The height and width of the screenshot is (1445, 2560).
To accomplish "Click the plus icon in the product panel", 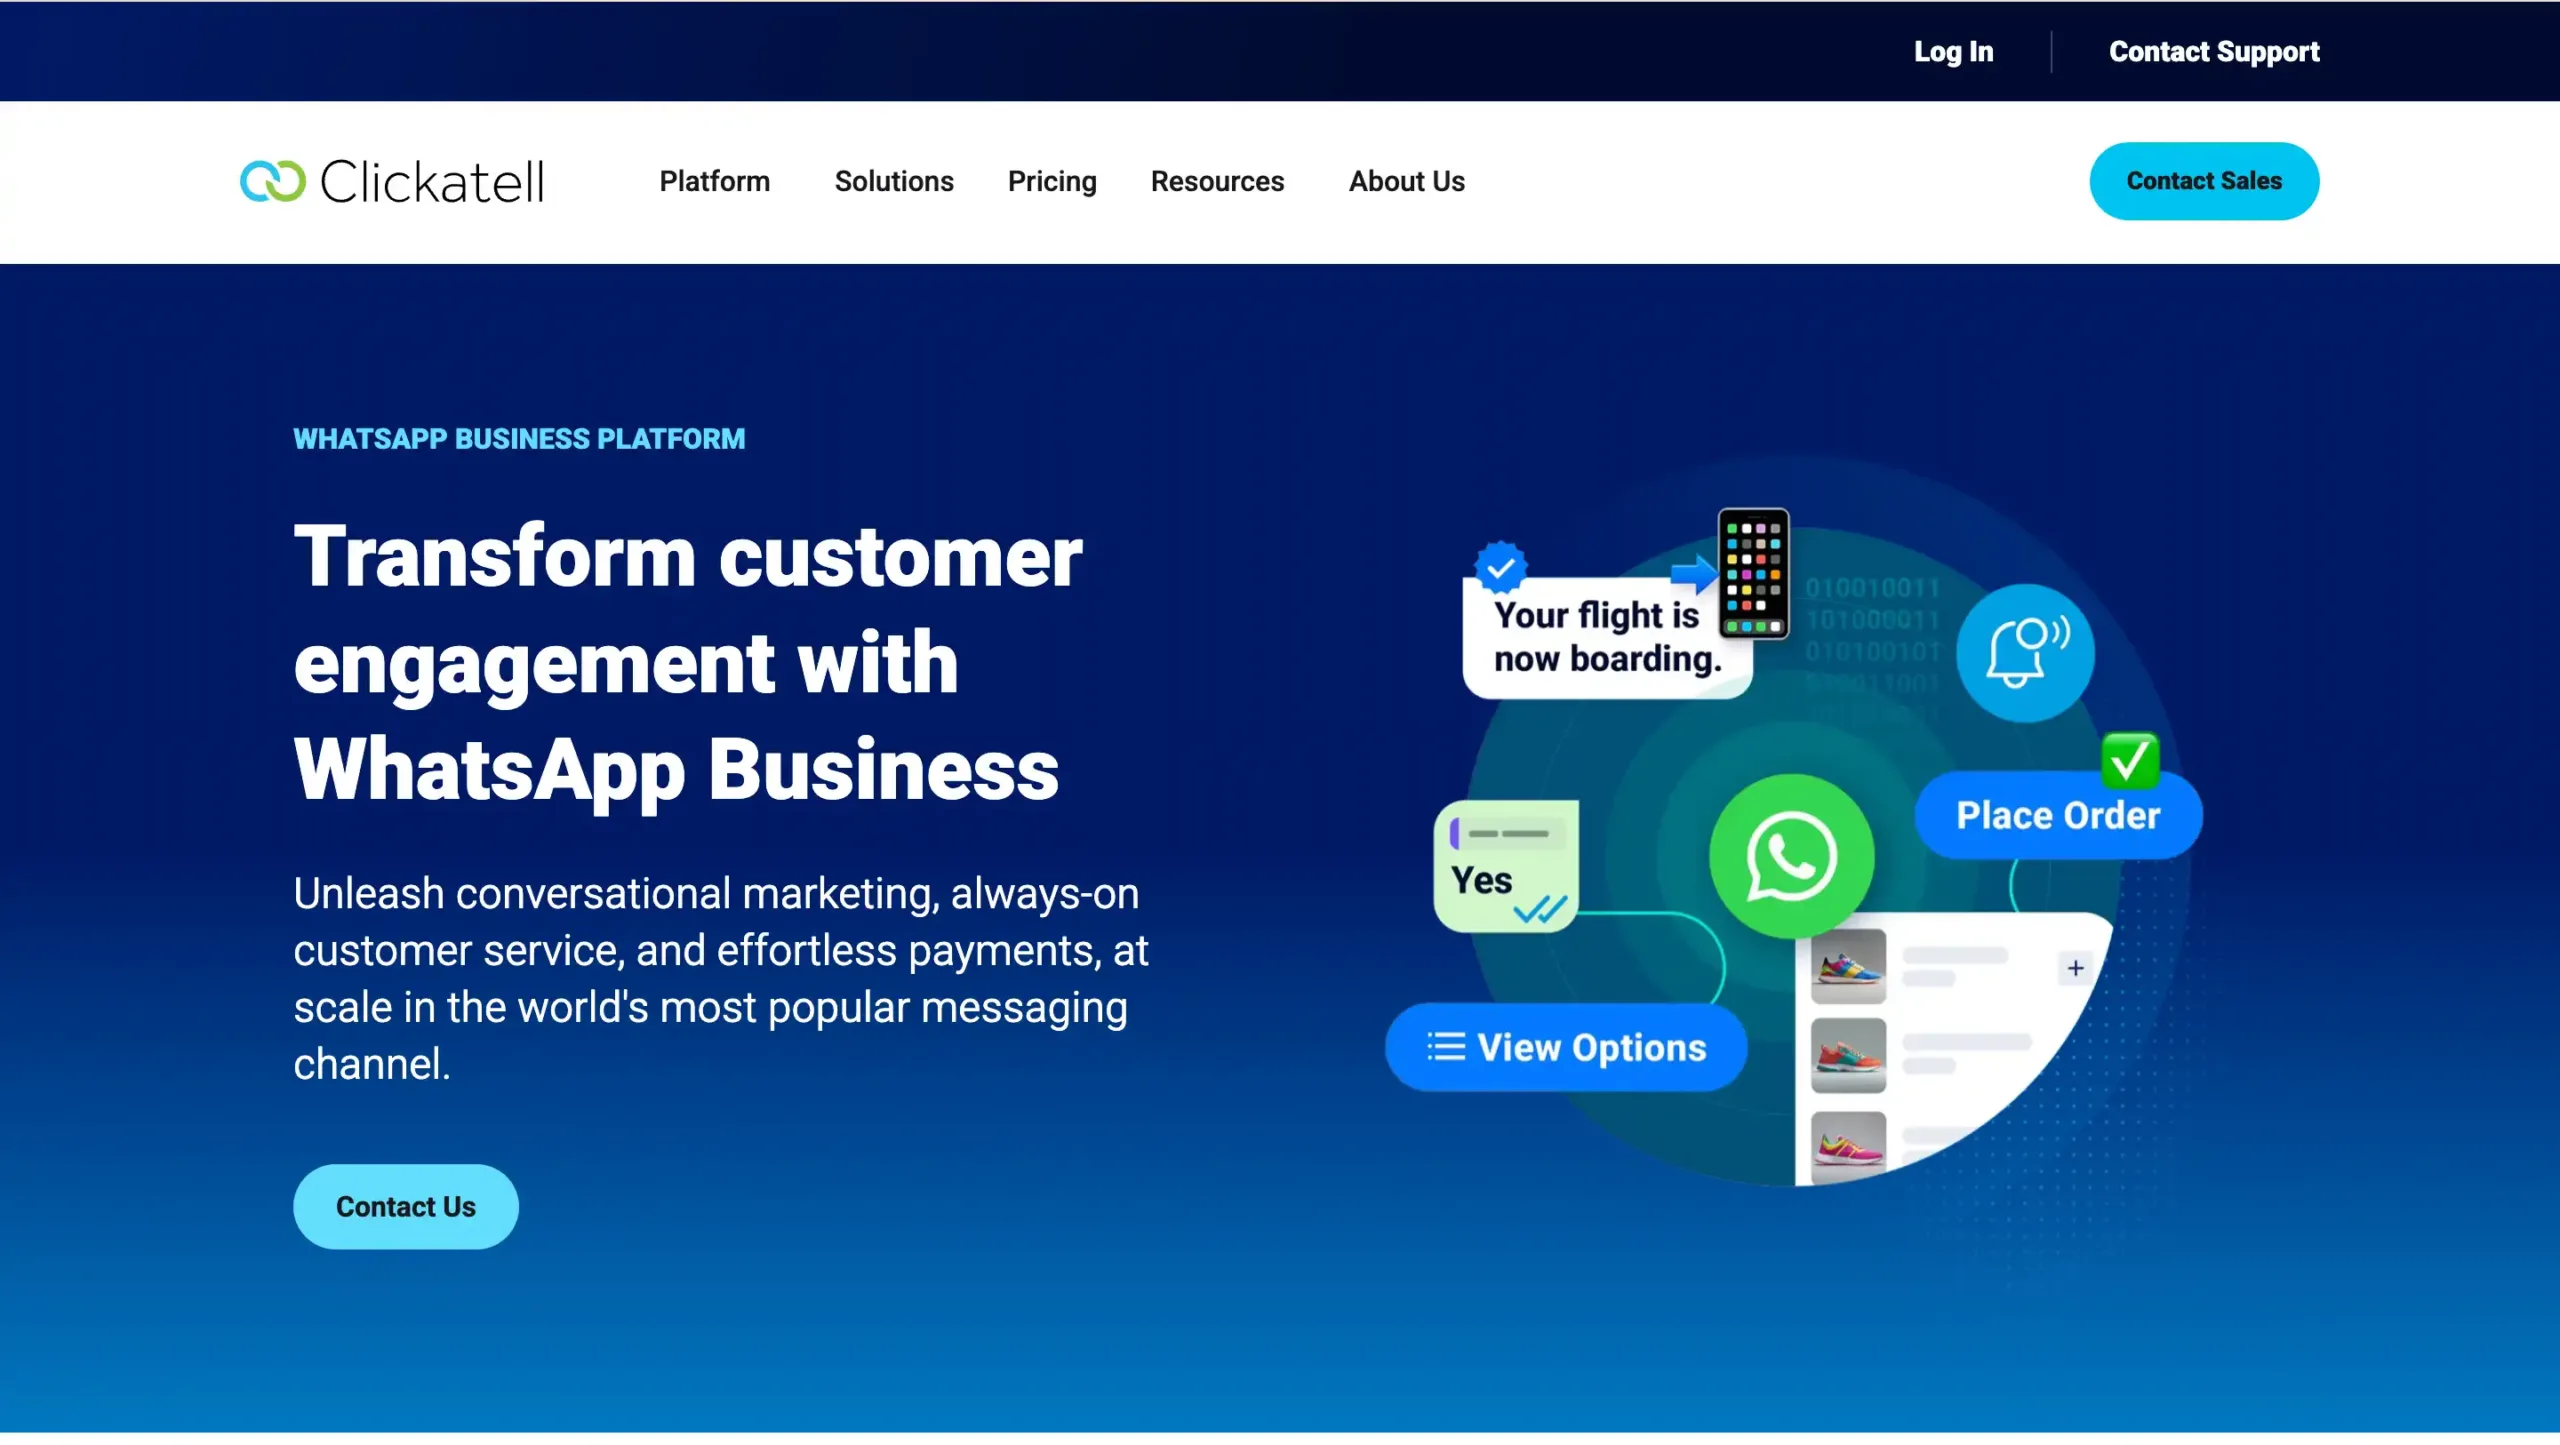I will click(x=2075, y=967).
